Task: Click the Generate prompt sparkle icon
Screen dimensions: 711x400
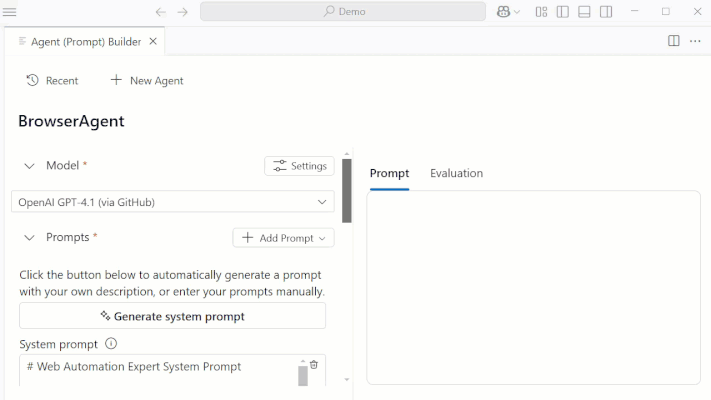Action: (x=105, y=316)
